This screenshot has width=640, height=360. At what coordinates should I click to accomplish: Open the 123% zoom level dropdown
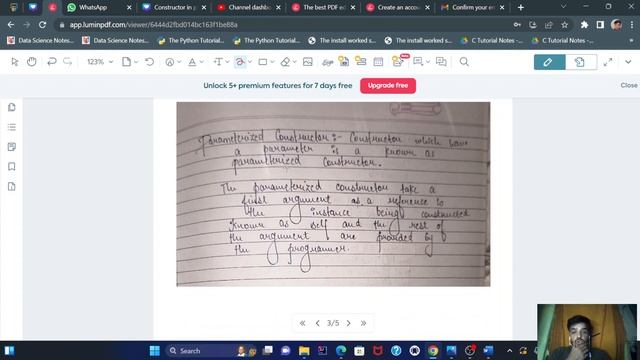pos(100,62)
